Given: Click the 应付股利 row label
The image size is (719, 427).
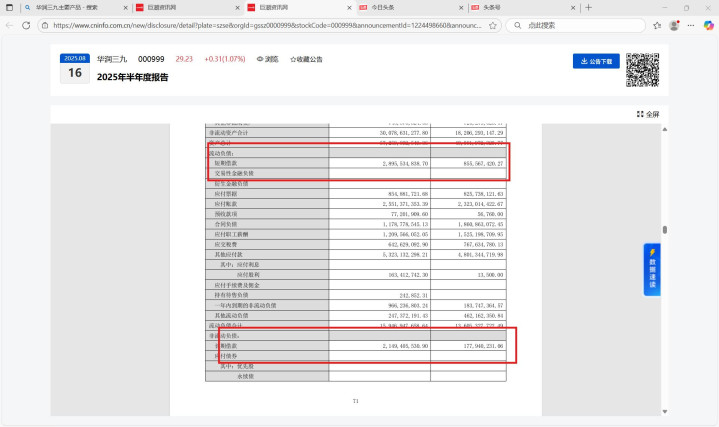Looking at the screenshot, I should click(x=248, y=275).
